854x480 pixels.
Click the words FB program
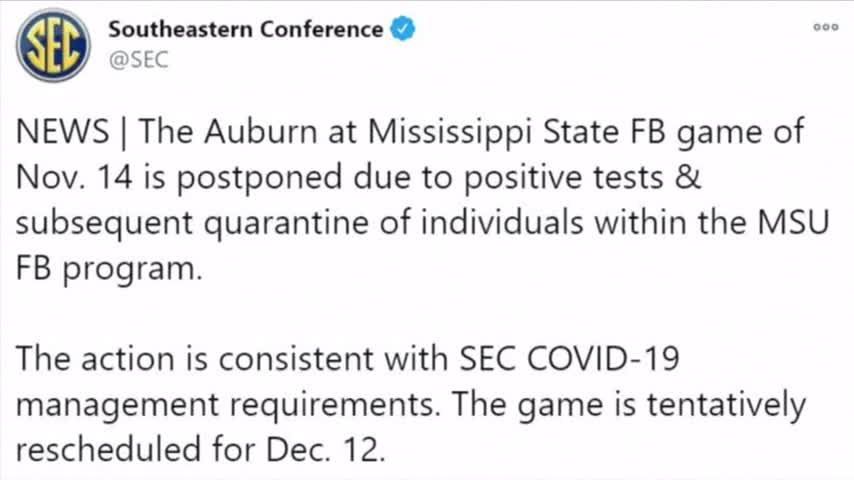point(109,270)
